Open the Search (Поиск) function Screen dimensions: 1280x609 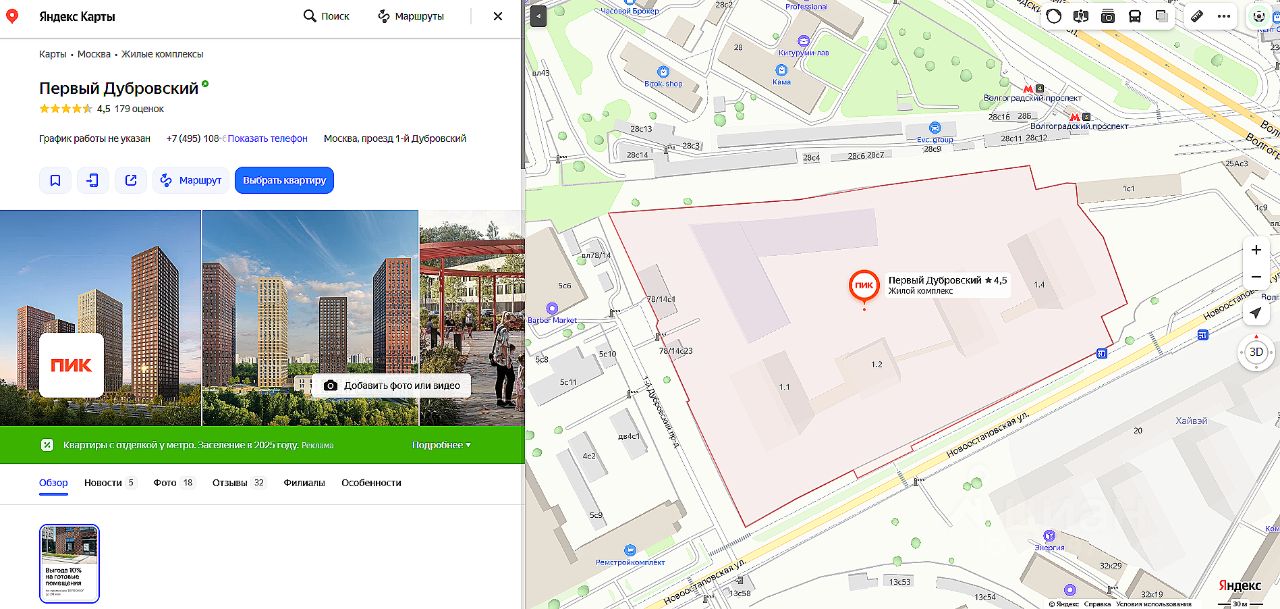coord(326,16)
